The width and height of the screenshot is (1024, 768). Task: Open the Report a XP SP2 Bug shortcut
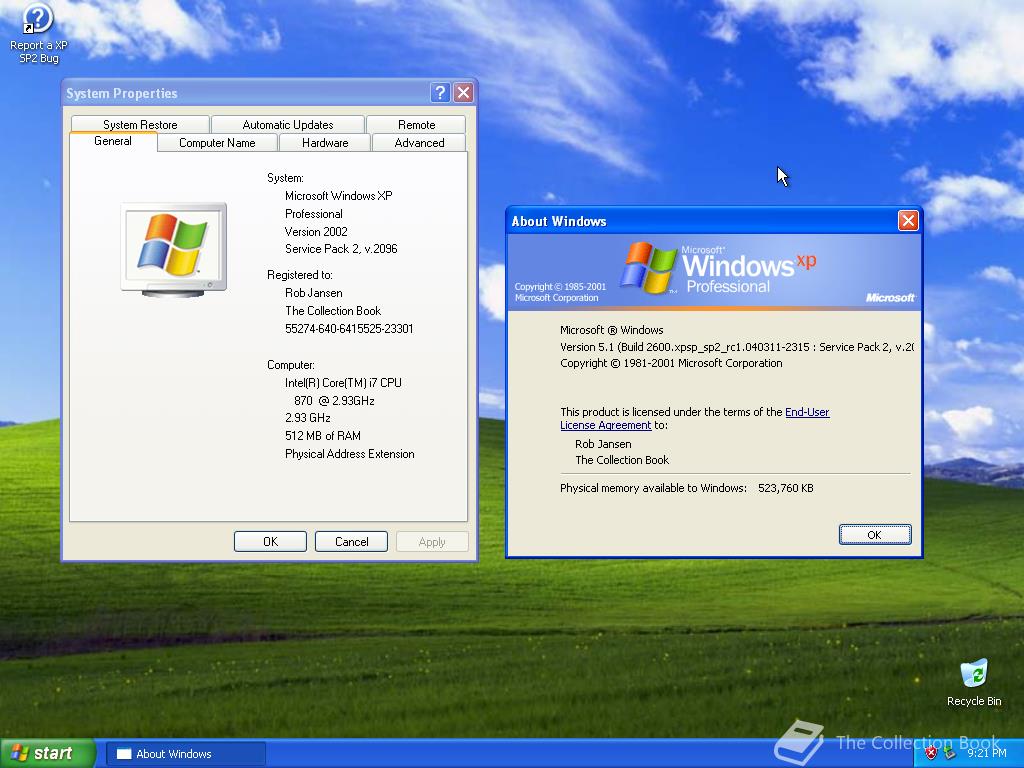37,20
